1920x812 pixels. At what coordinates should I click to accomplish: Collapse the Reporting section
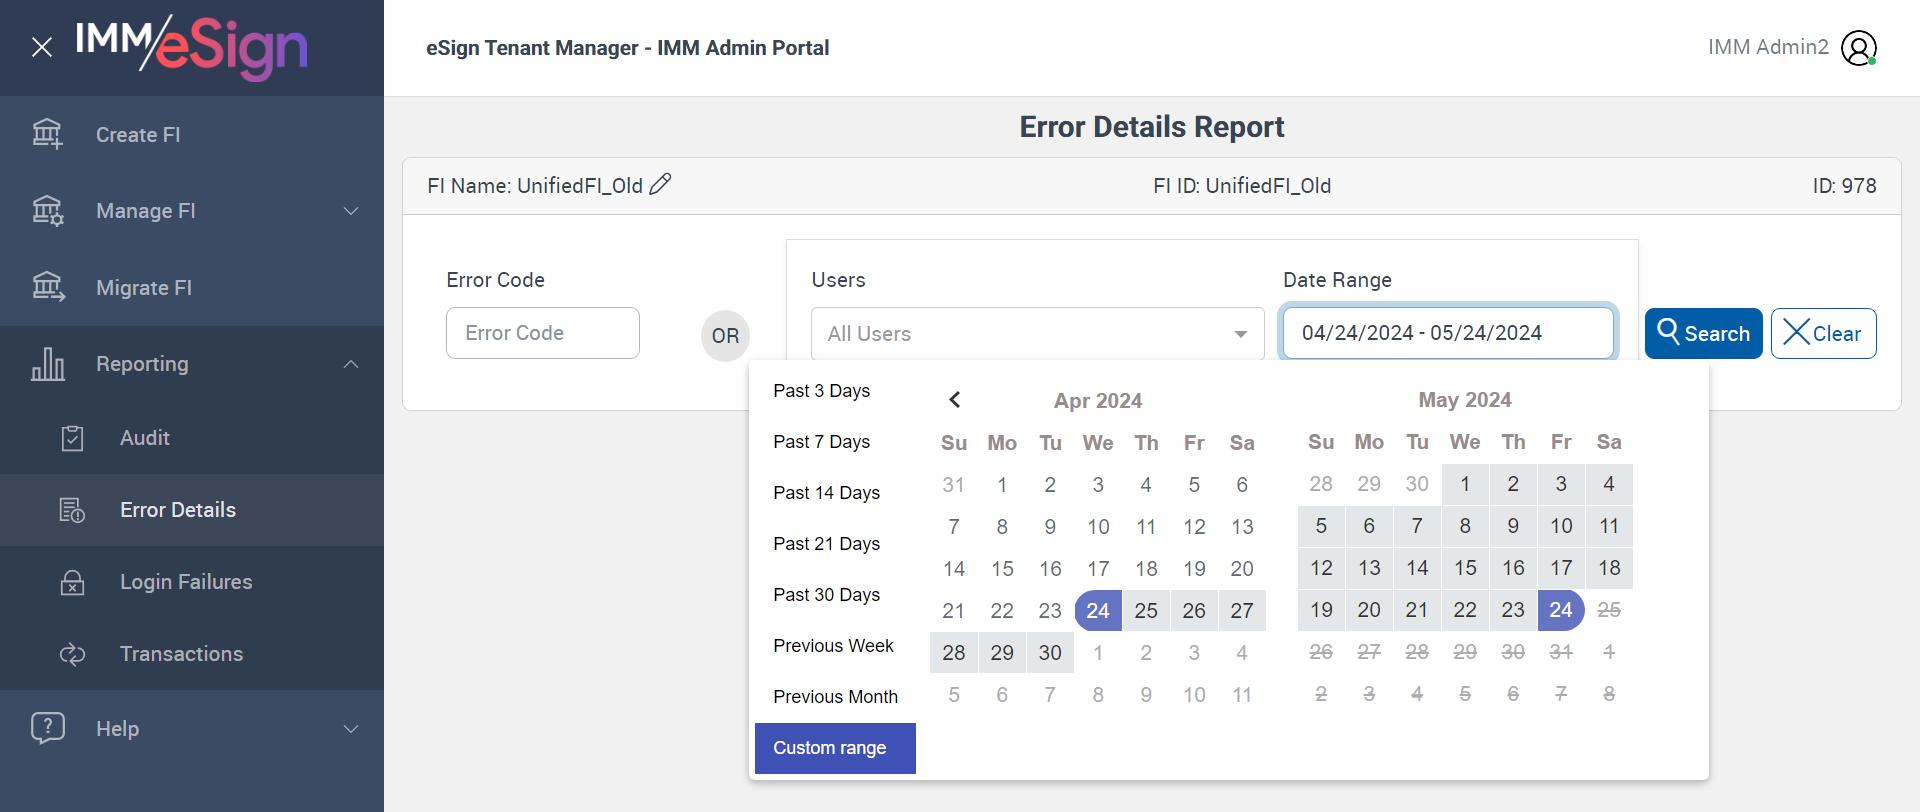(351, 364)
